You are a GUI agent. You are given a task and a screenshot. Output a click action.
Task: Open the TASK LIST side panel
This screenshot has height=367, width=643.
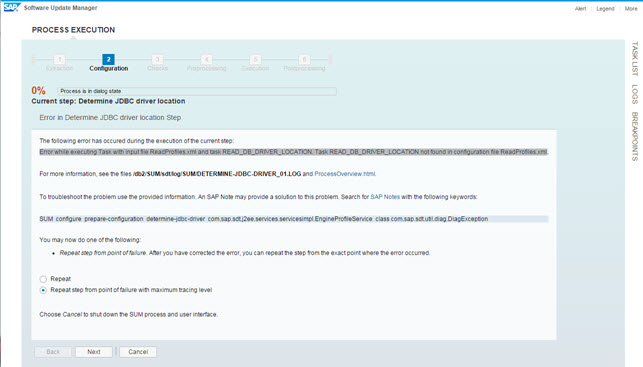click(x=635, y=58)
